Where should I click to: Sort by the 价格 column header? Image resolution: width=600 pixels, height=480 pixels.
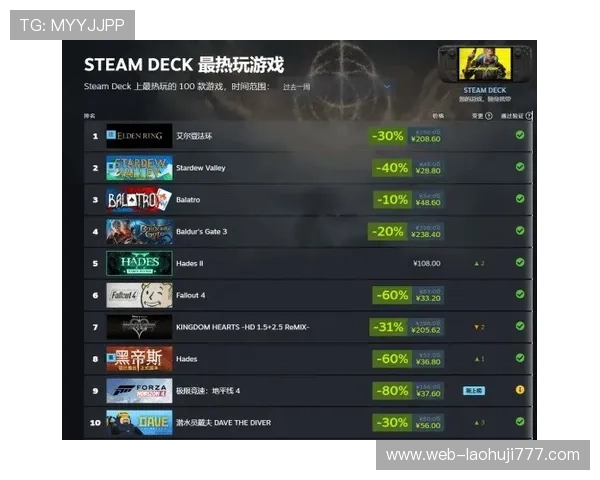point(438,116)
